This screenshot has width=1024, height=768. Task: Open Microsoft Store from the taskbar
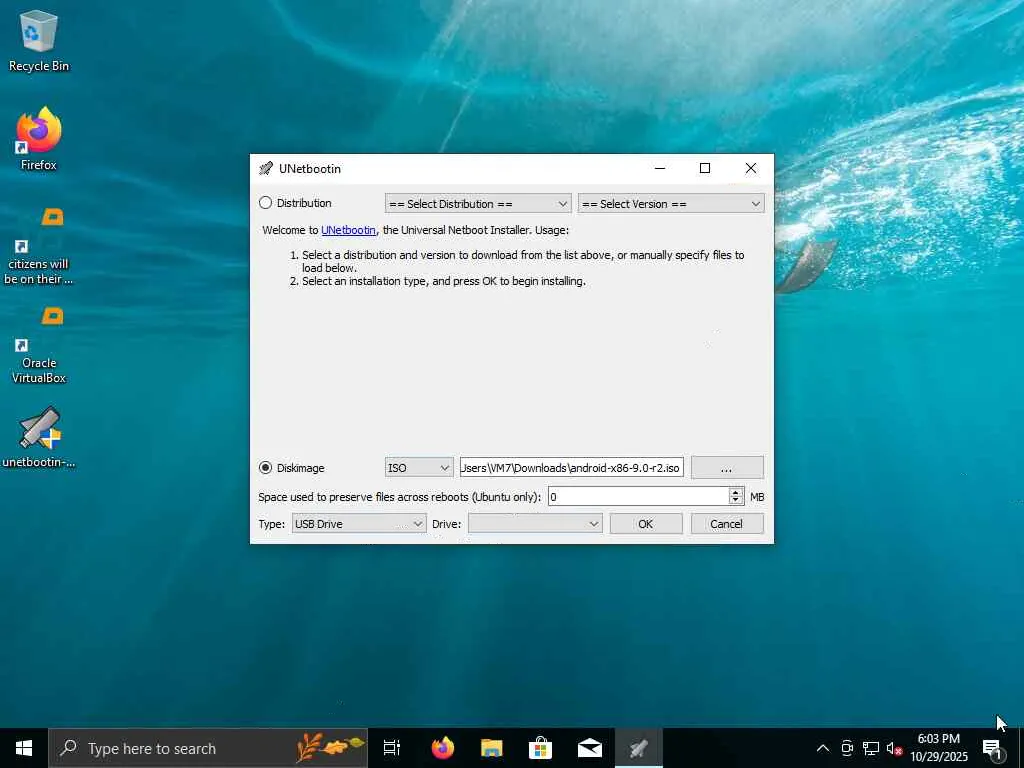(541, 748)
